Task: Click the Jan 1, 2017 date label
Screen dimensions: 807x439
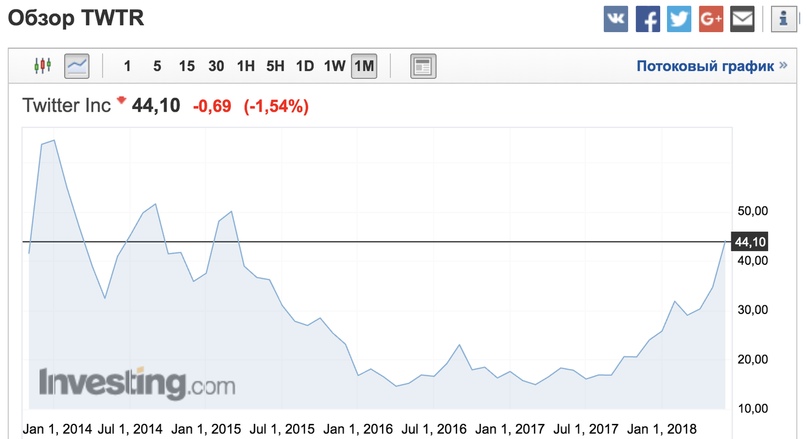Action: click(x=510, y=429)
